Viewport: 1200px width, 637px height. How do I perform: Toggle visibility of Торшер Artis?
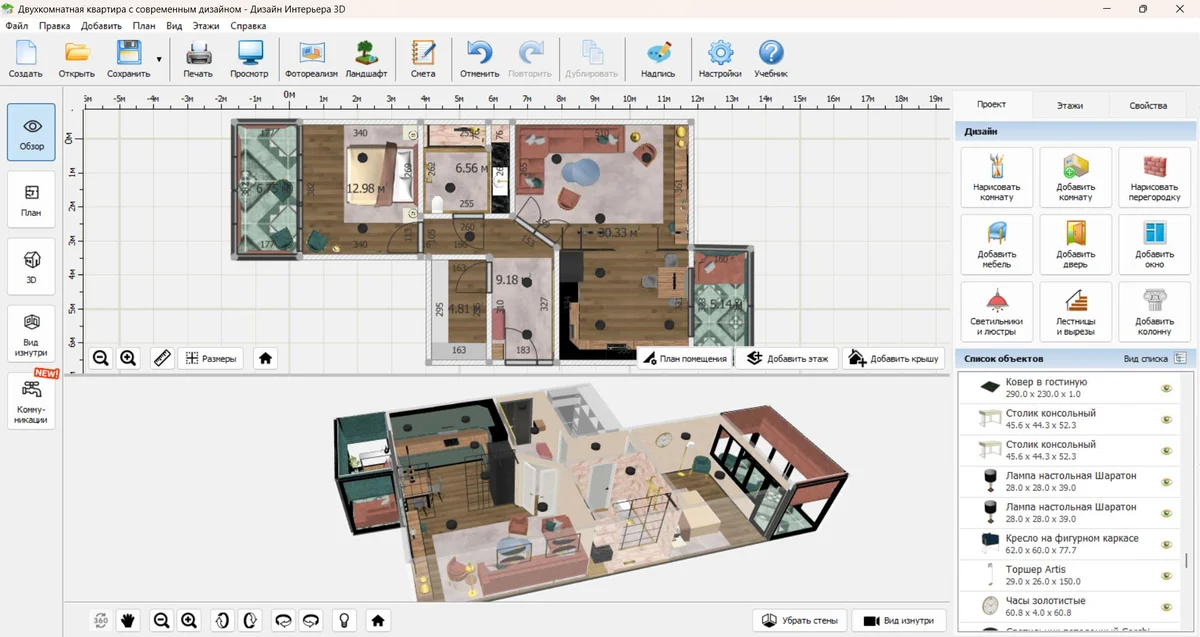1166,575
